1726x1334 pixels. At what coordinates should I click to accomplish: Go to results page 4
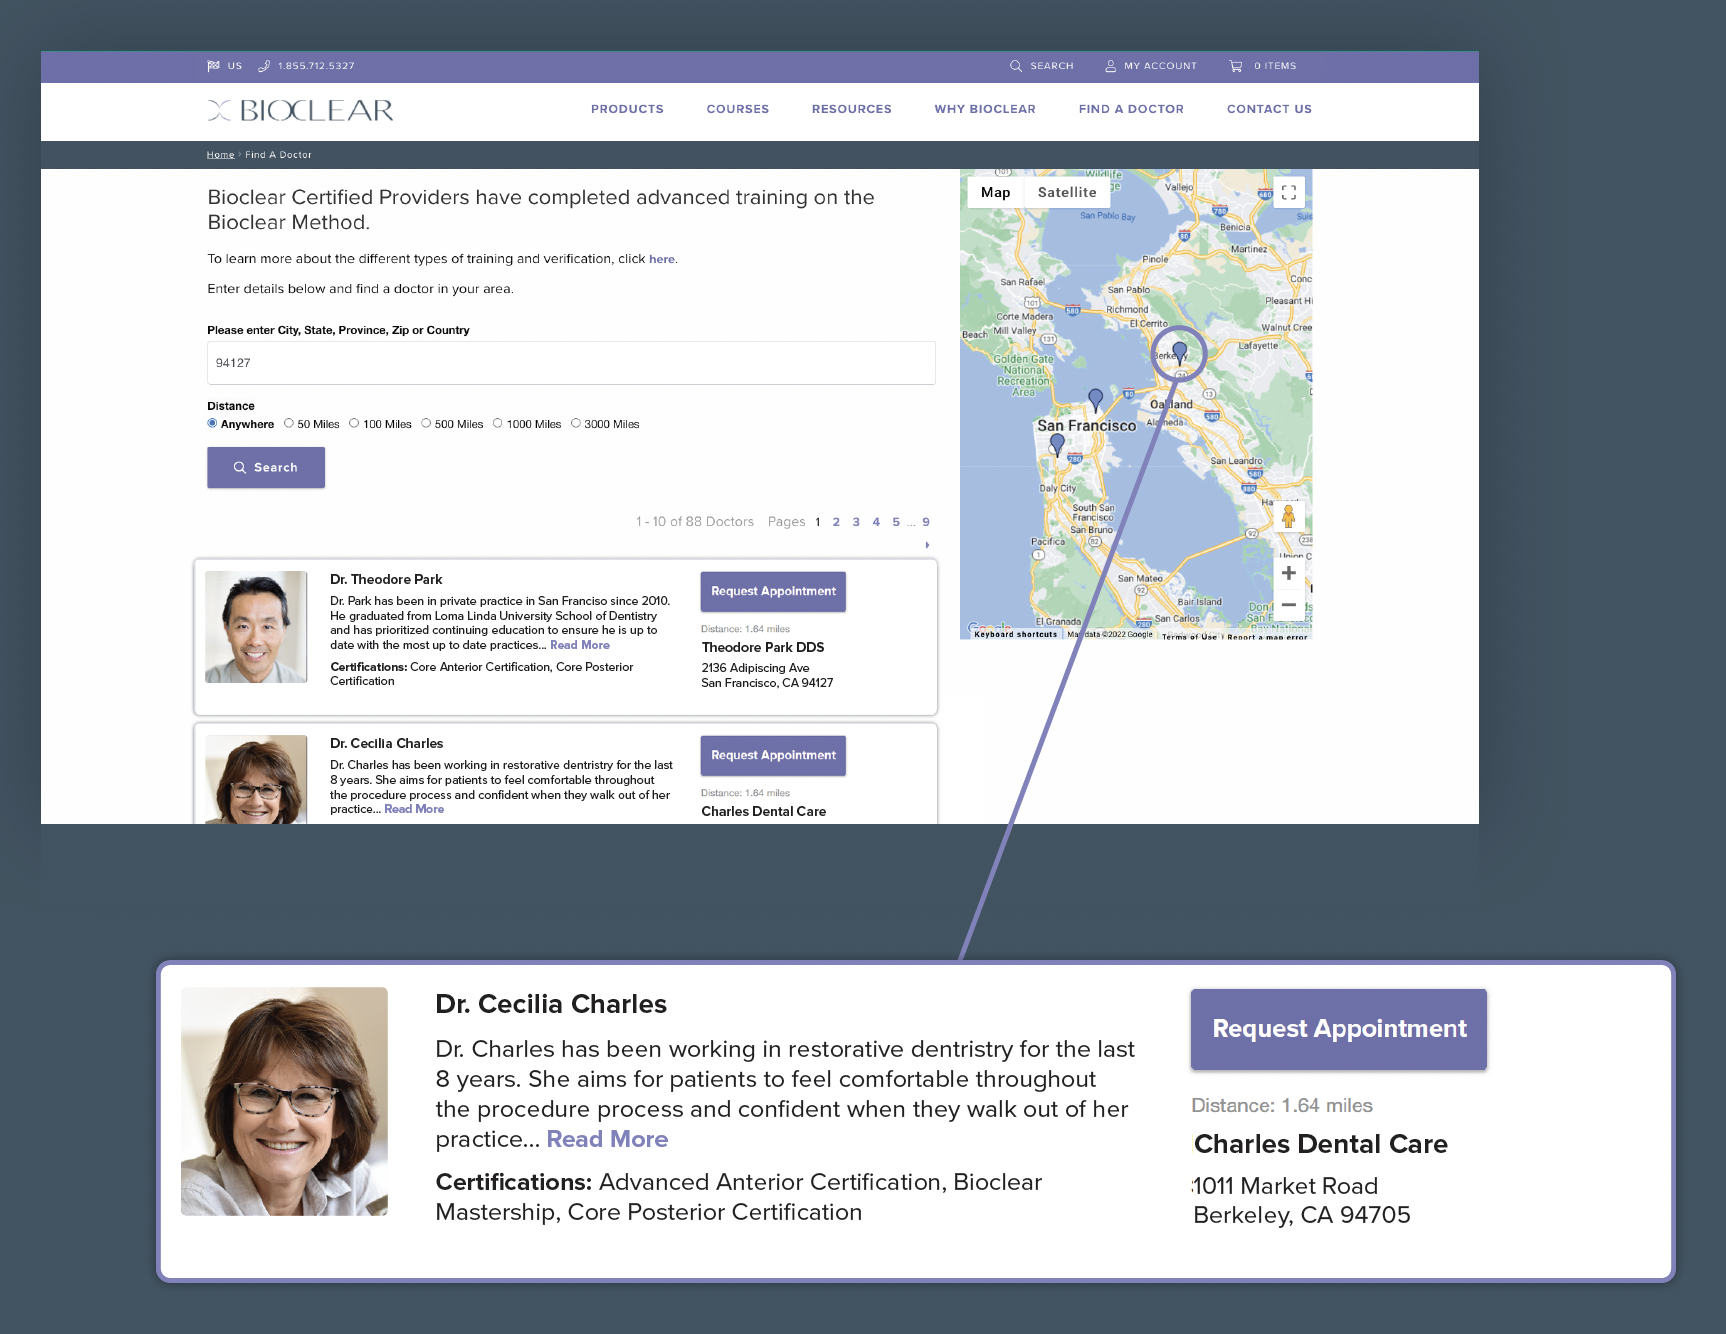[876, 522]
